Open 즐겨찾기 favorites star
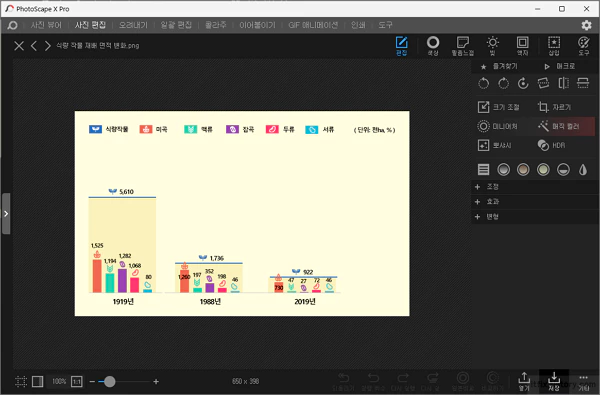Screen dimensions: 600x395 (x=499, y=67)
